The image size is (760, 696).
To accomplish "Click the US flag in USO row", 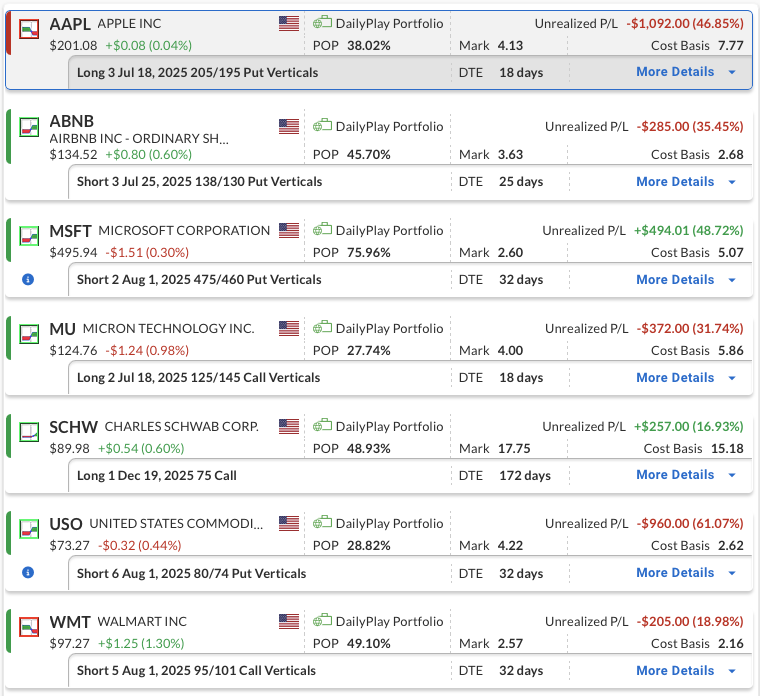I will coord(289,523).
